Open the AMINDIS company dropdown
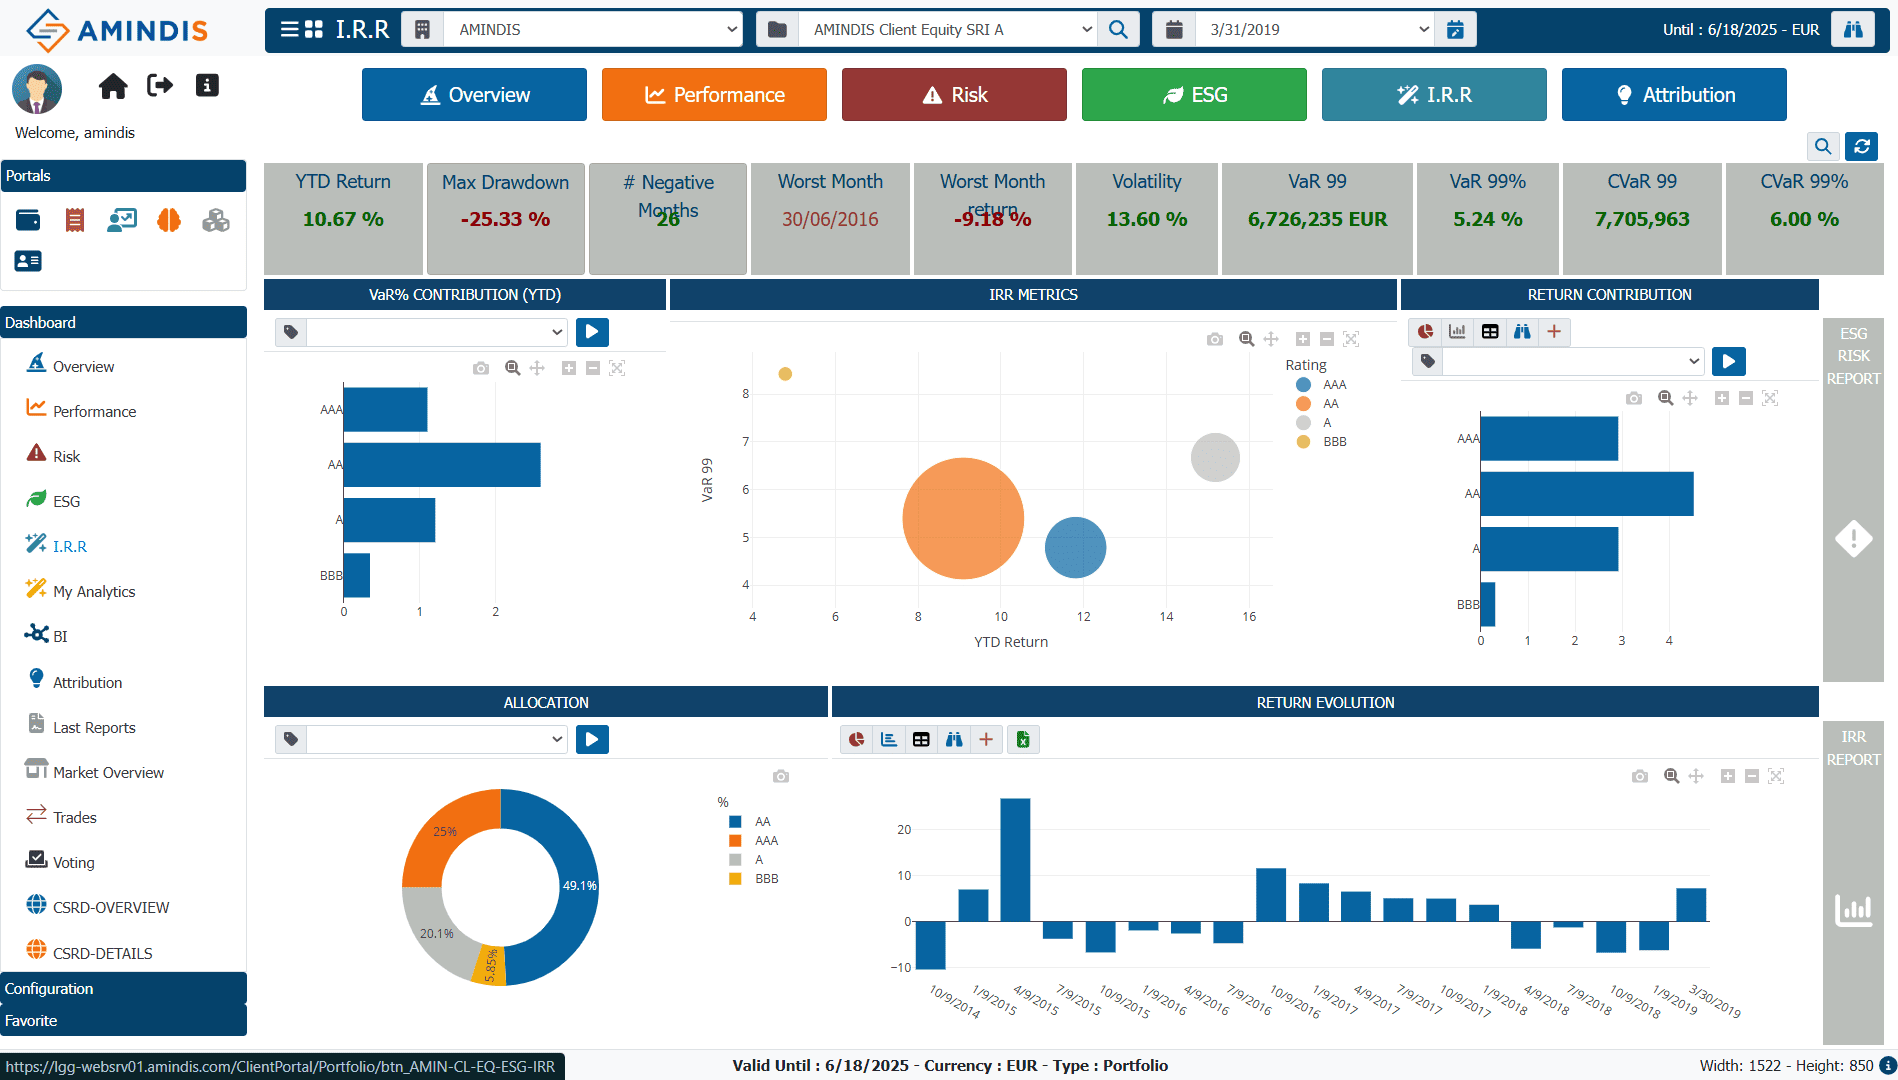1898x1080 pixels. [x=592, y=30]
